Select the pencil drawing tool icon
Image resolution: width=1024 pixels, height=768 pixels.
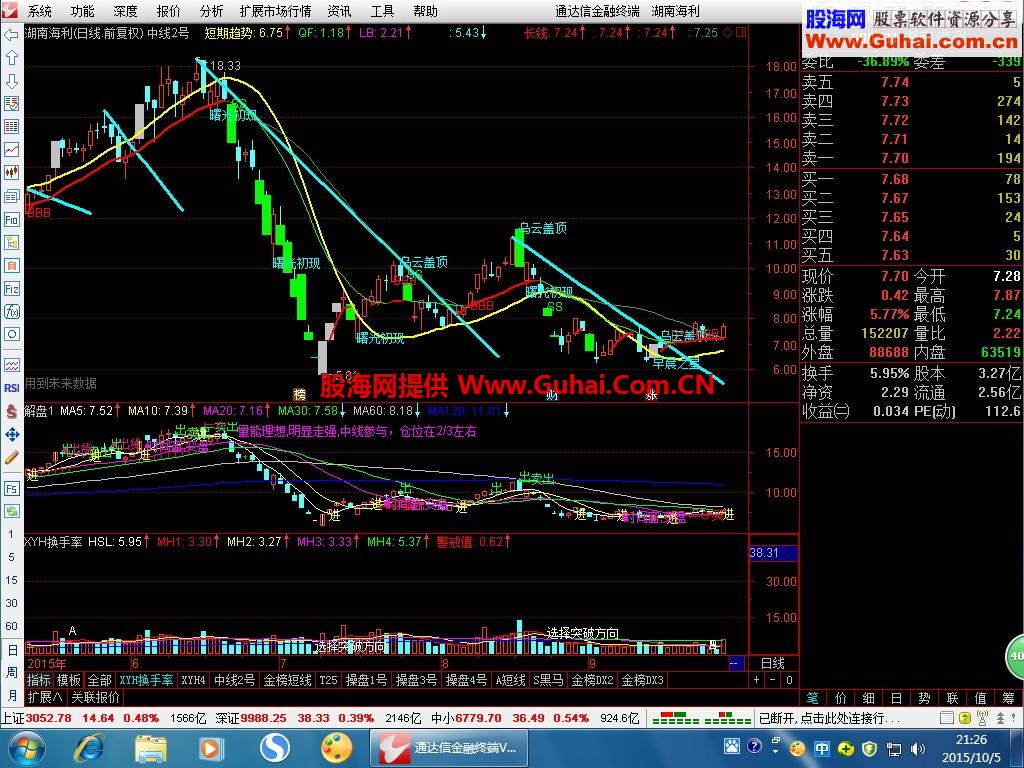[11, 457]
